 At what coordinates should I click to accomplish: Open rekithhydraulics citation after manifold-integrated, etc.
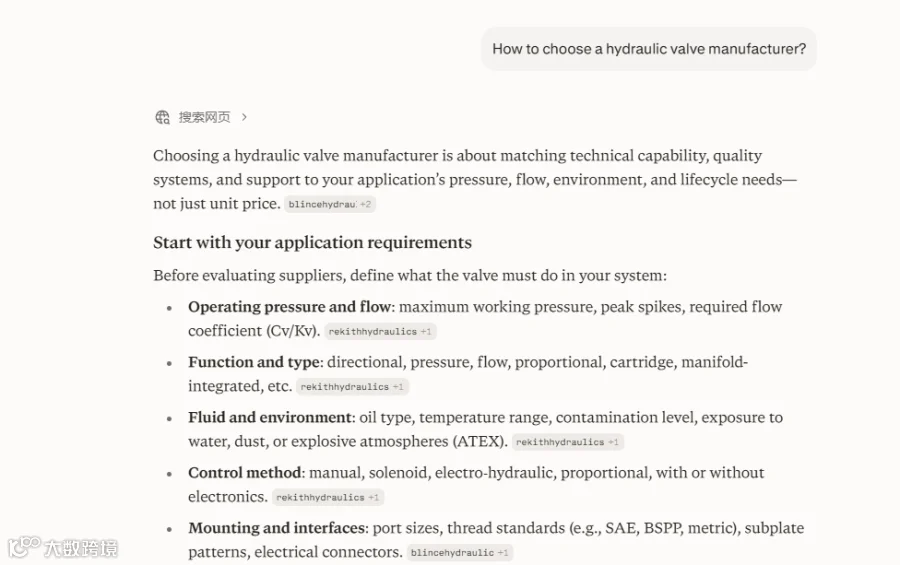[x=352, y=387]
